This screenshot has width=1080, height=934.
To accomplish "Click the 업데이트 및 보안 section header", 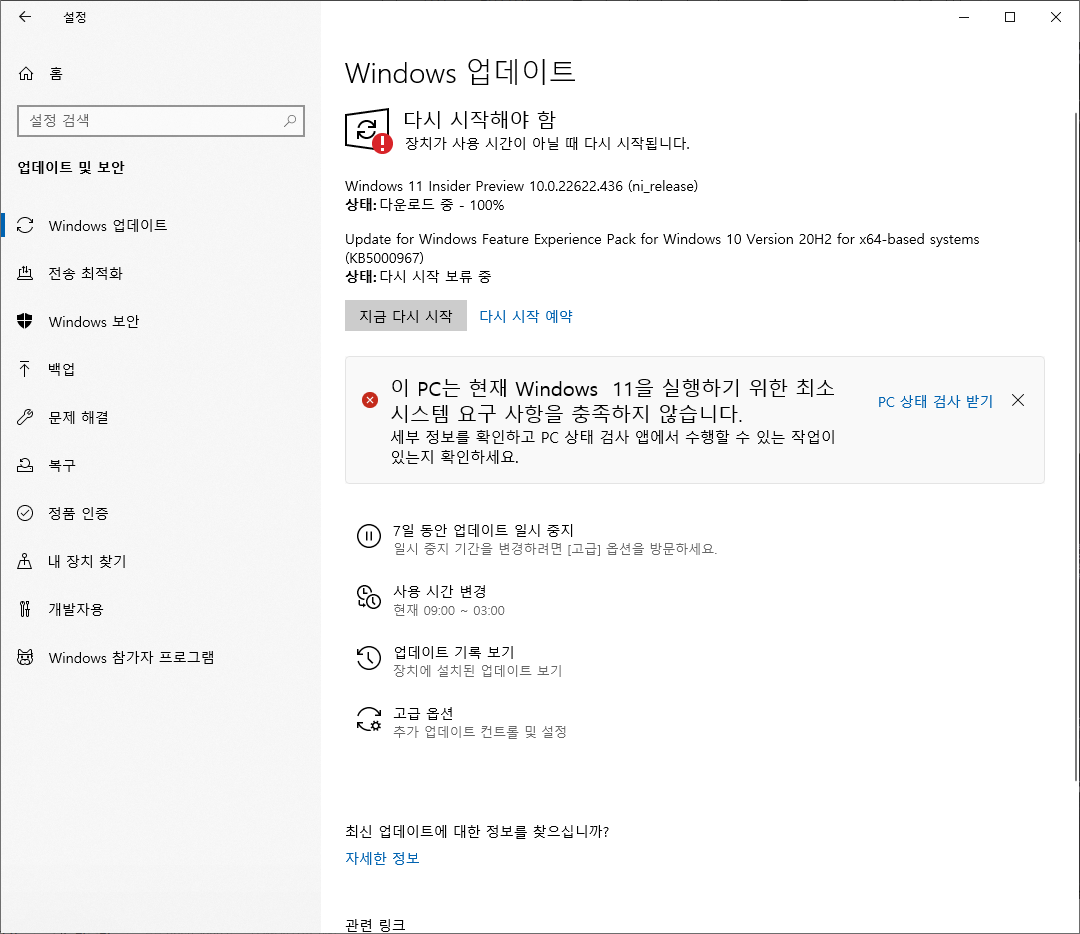I will (x=71, y=167).
